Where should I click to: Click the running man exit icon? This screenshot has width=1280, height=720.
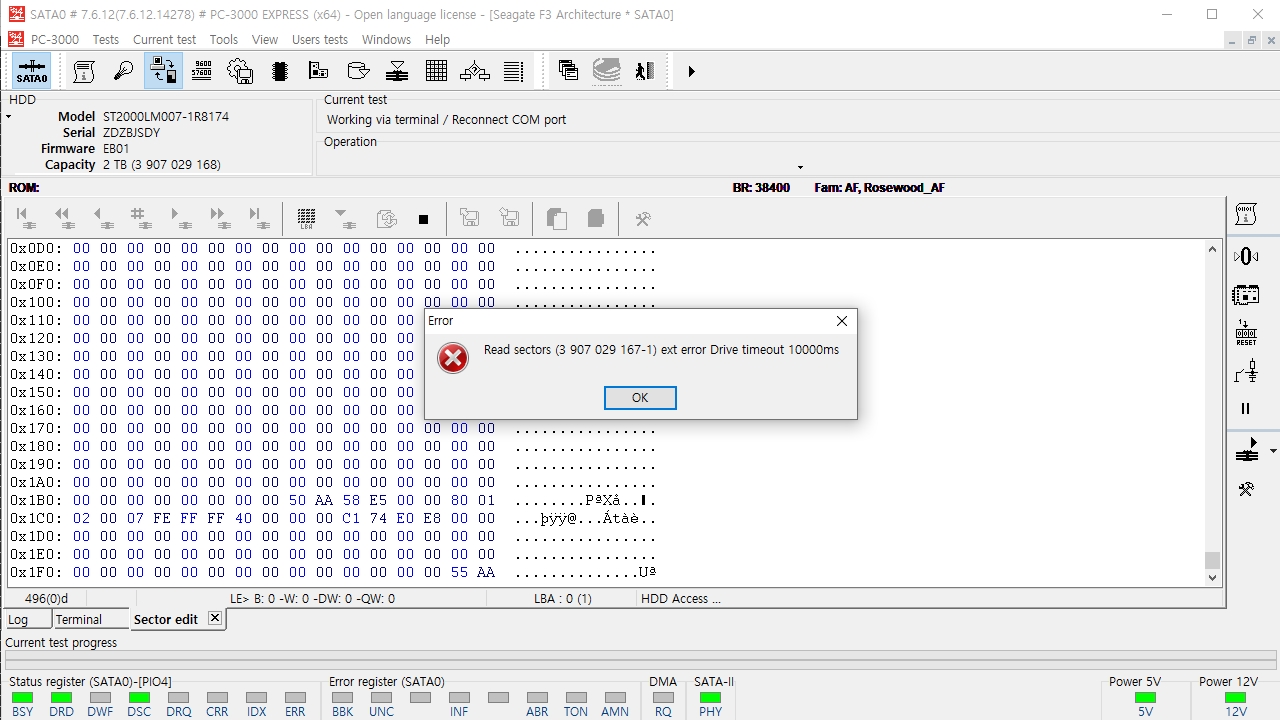coord(645,71)
